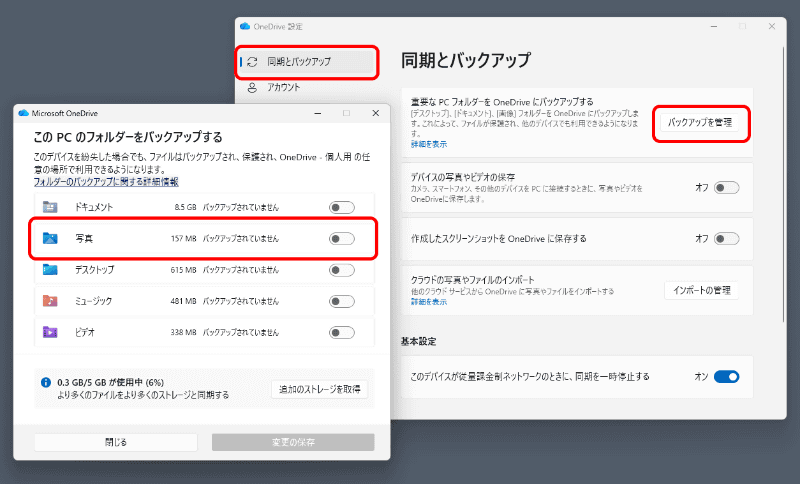Click the OneDrive cloud icon in Microsoft OneDrive title bar

23,113
